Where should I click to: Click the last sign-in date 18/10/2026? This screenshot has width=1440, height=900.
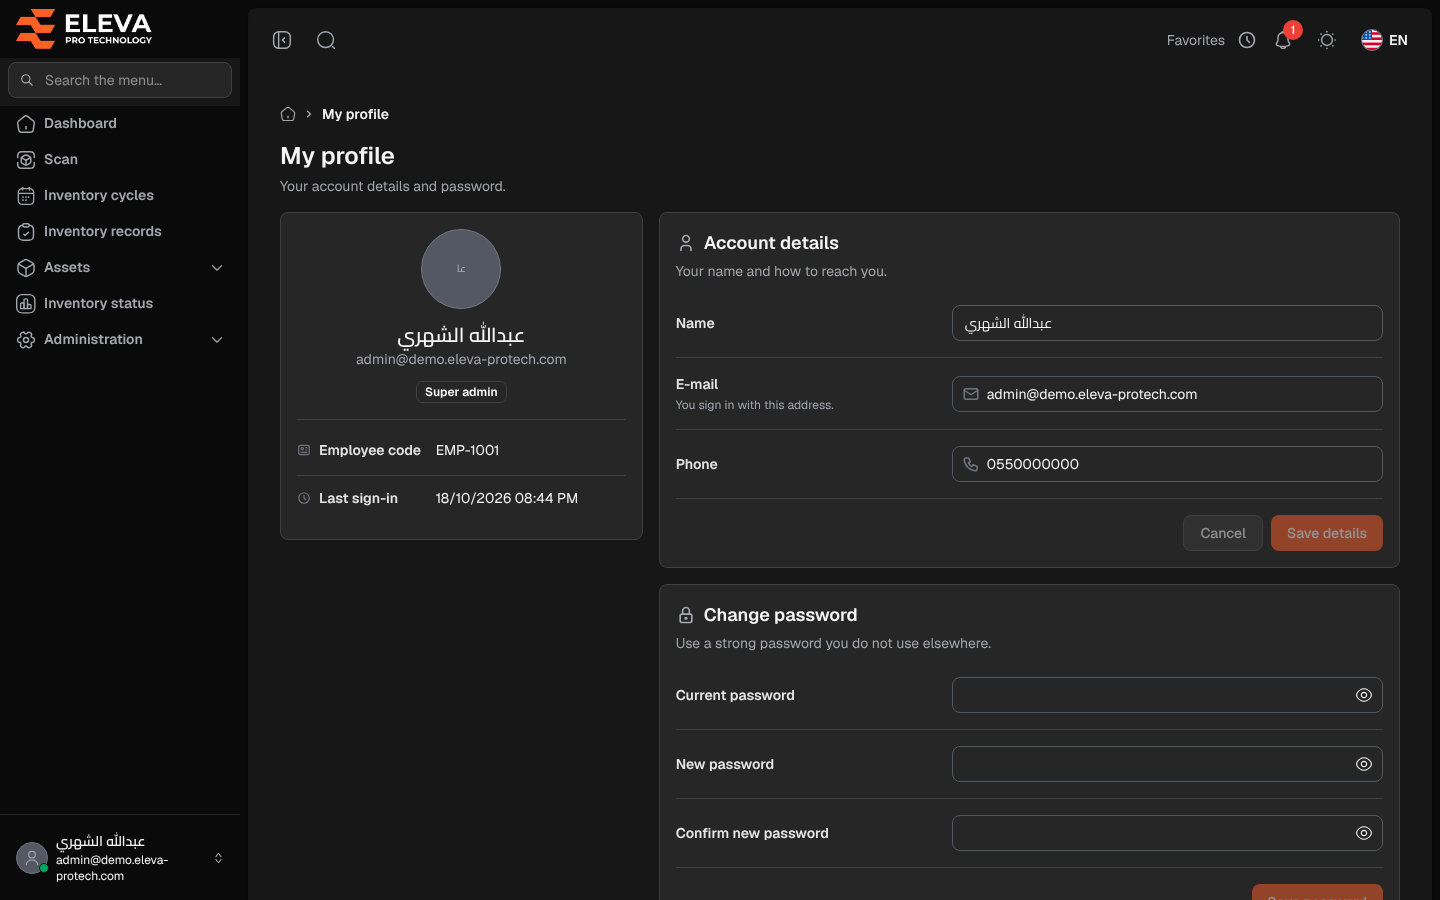(473, 498)
